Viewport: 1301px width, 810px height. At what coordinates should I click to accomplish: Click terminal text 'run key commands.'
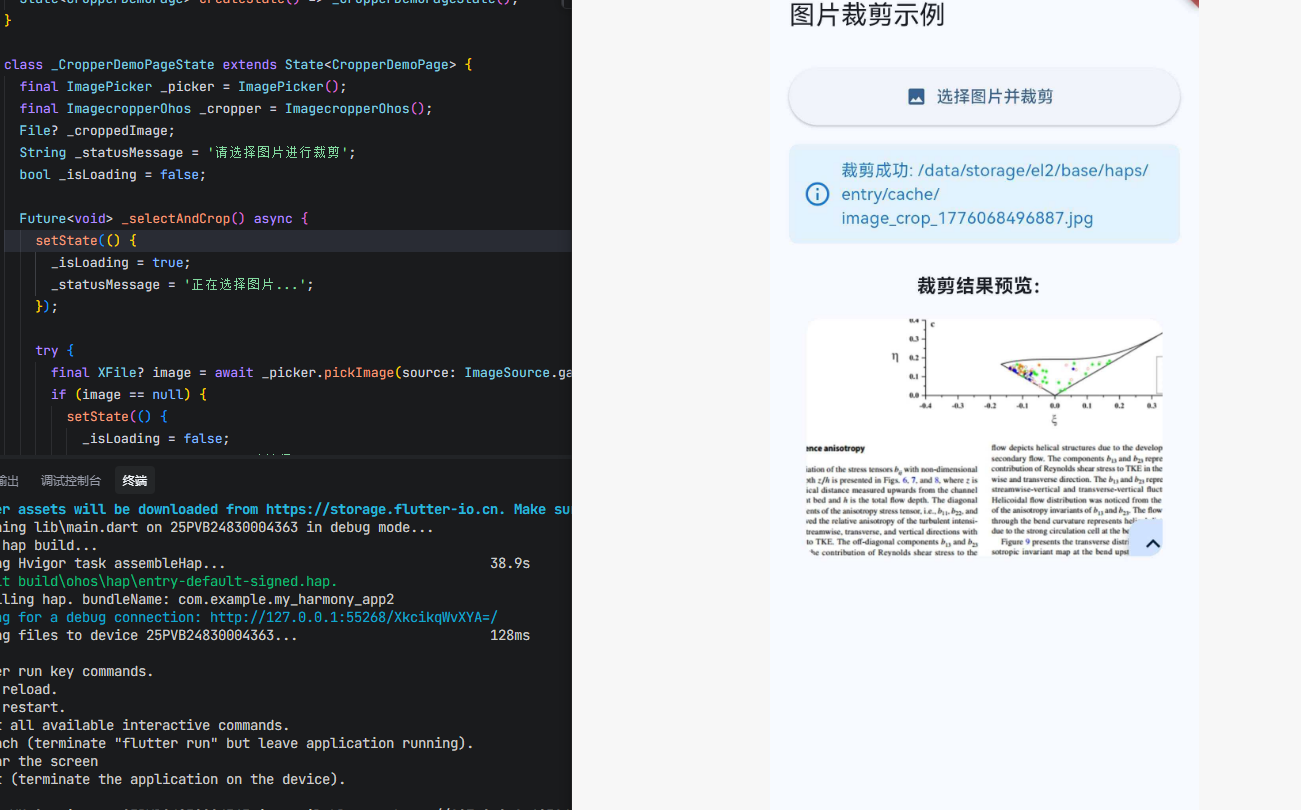(77, 672)
